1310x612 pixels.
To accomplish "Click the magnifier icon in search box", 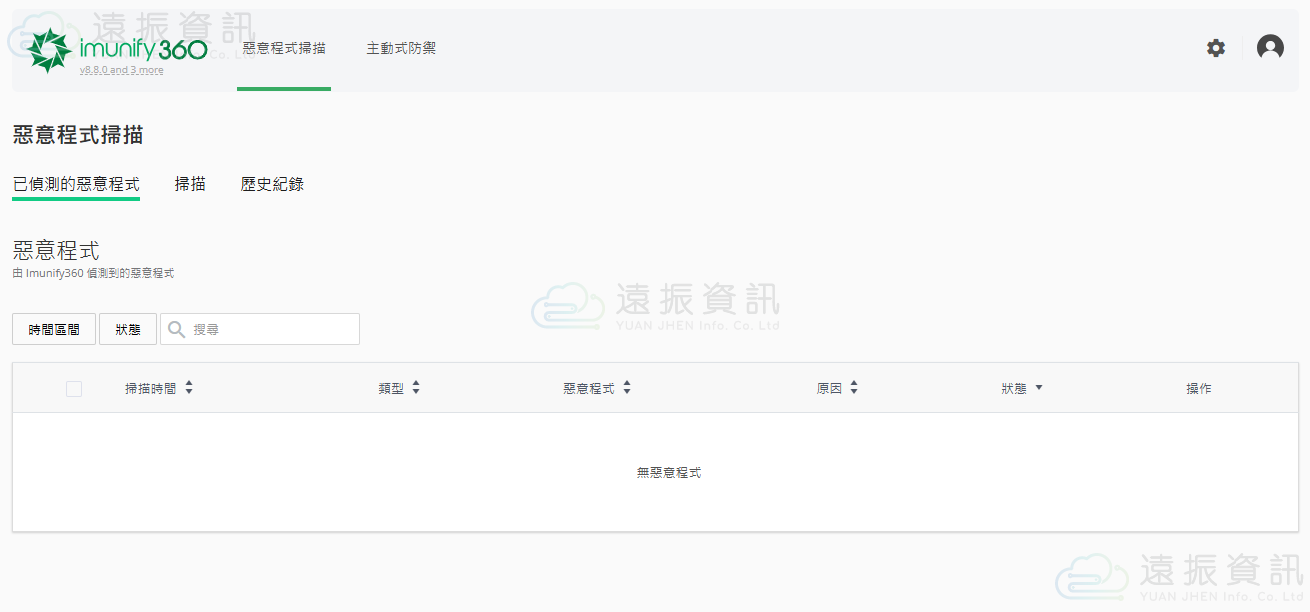I will pyautogui.click(x=177, y=329).
